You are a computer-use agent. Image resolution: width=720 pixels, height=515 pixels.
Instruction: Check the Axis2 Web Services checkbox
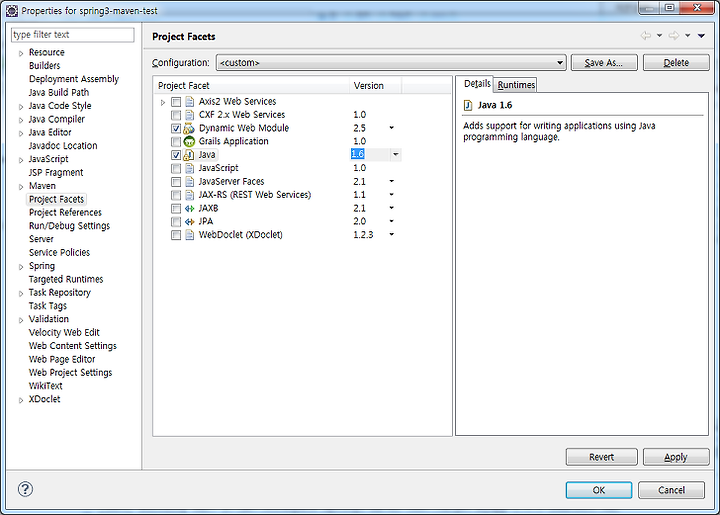[x=176, y=102]
